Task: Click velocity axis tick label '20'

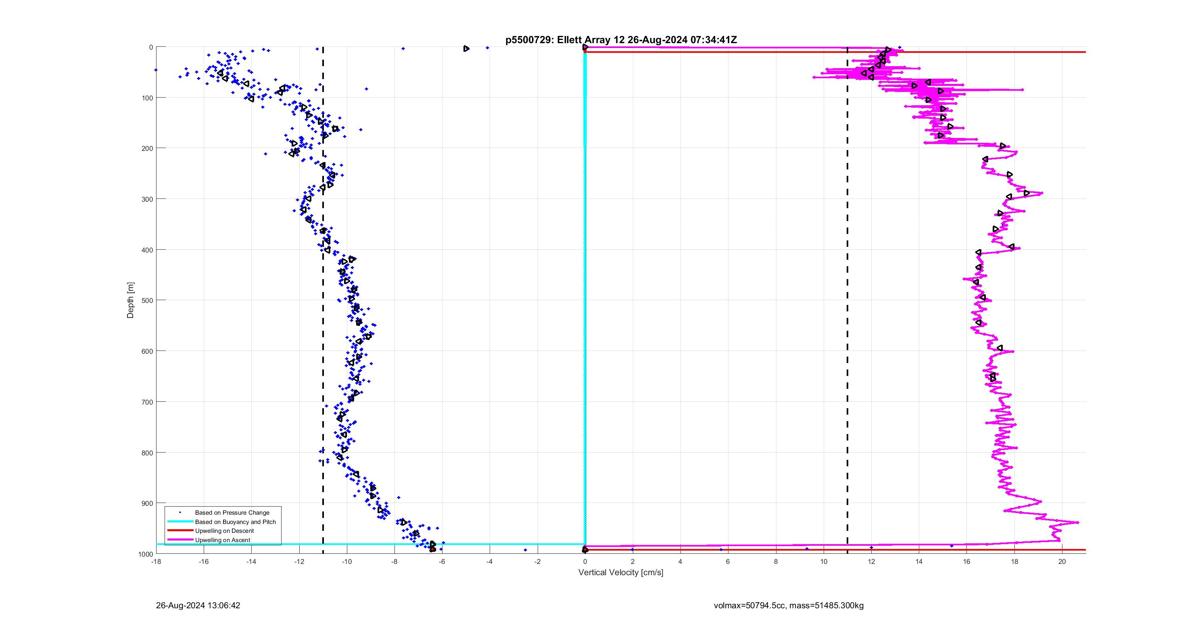Action: tap(1062, 562)
